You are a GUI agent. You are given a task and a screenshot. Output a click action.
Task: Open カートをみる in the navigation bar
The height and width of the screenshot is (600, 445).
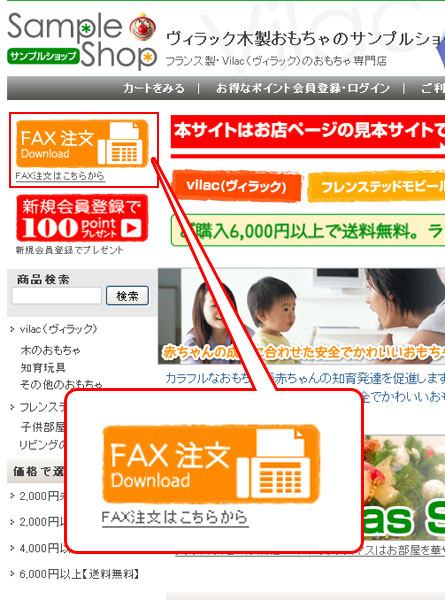click(154, 88)
